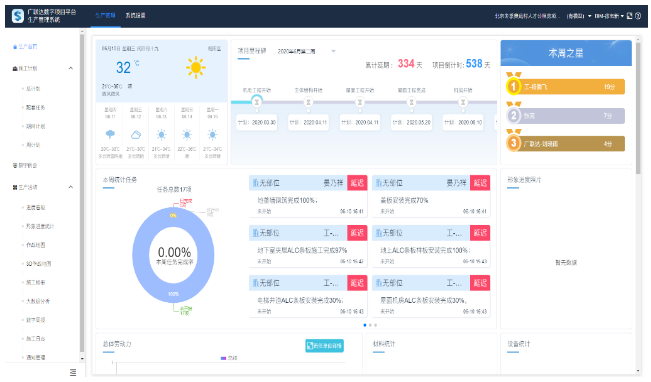This screenshot has height=382, width=651.
Task: Open 施工相册 in the sidebar
Action: (x=35, y=282)
